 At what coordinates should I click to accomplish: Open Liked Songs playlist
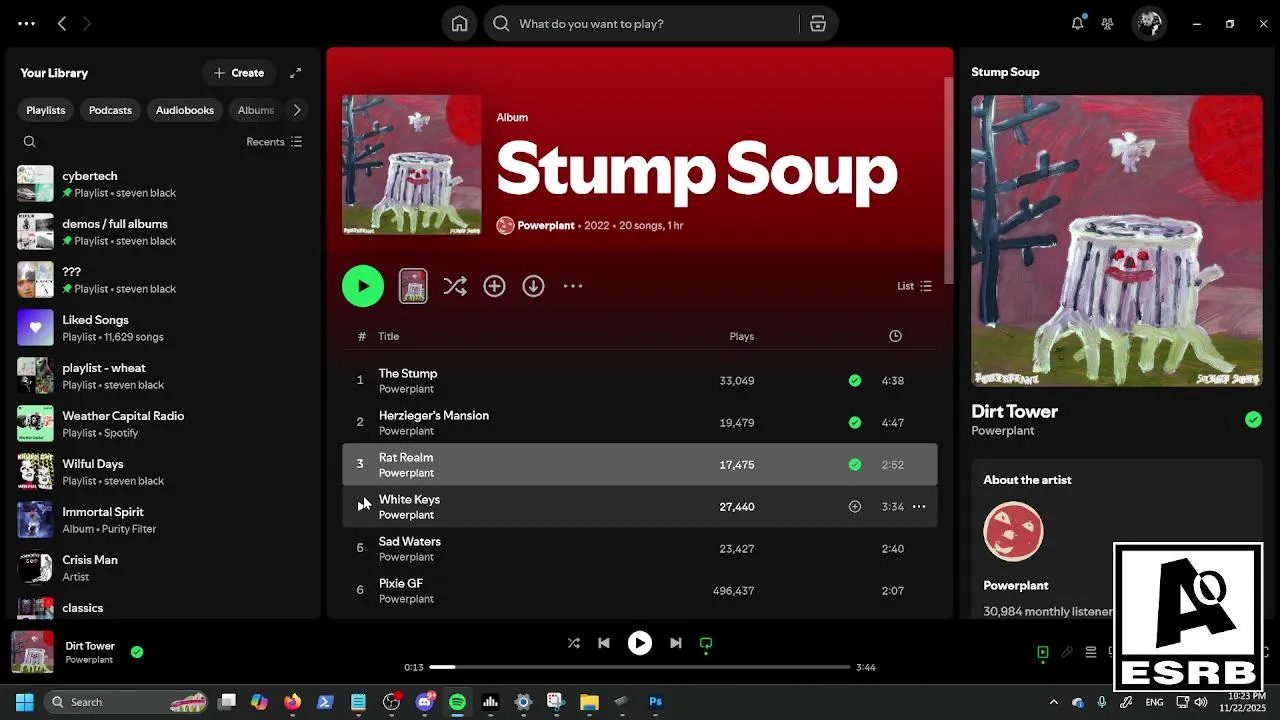pyautogui.click(x=165, y=328)
